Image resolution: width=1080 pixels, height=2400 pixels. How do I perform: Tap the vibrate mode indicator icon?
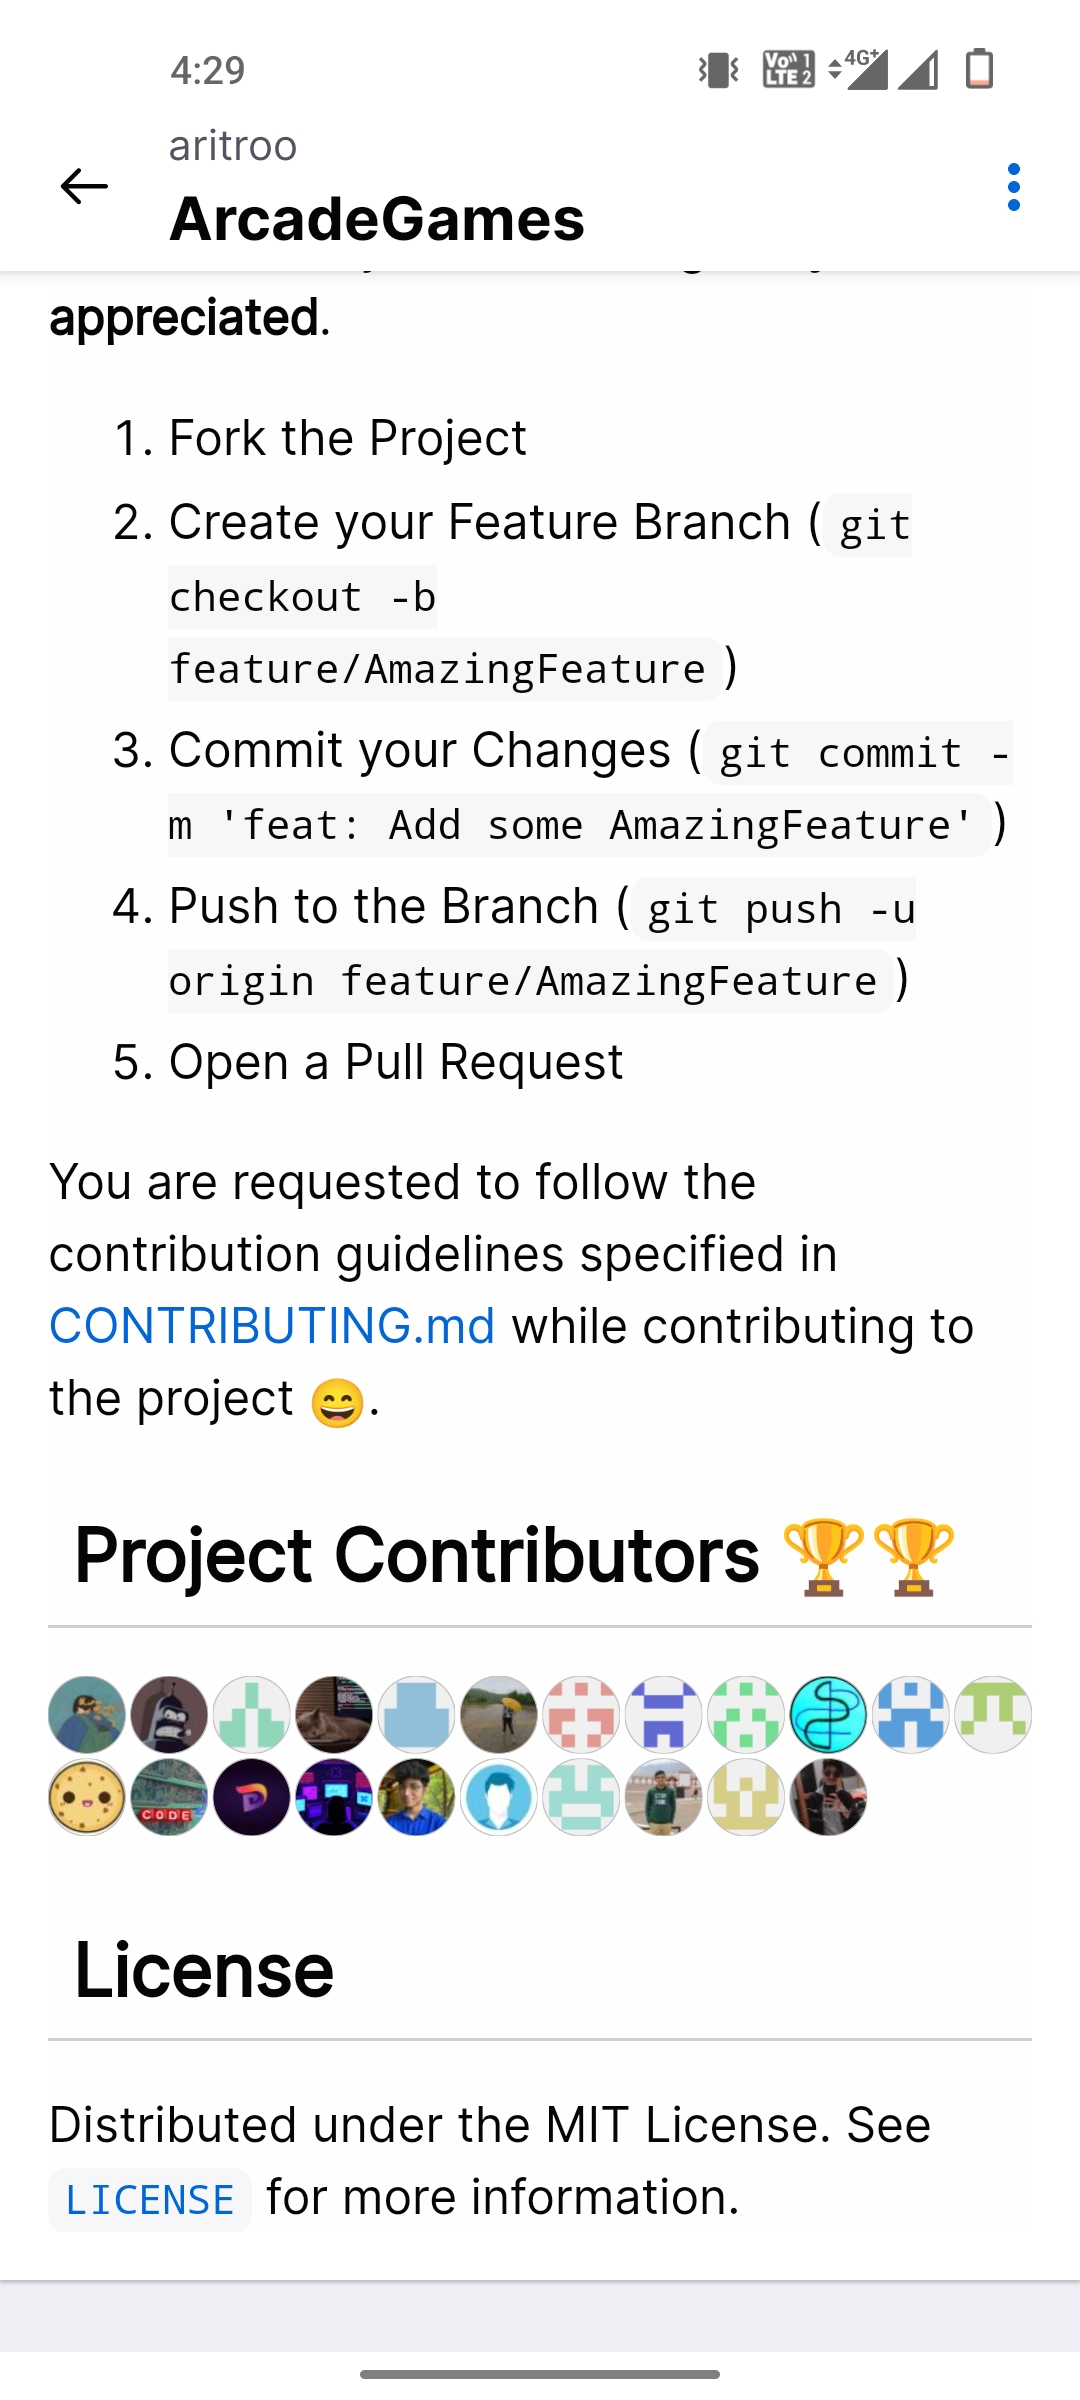(716, 70)
